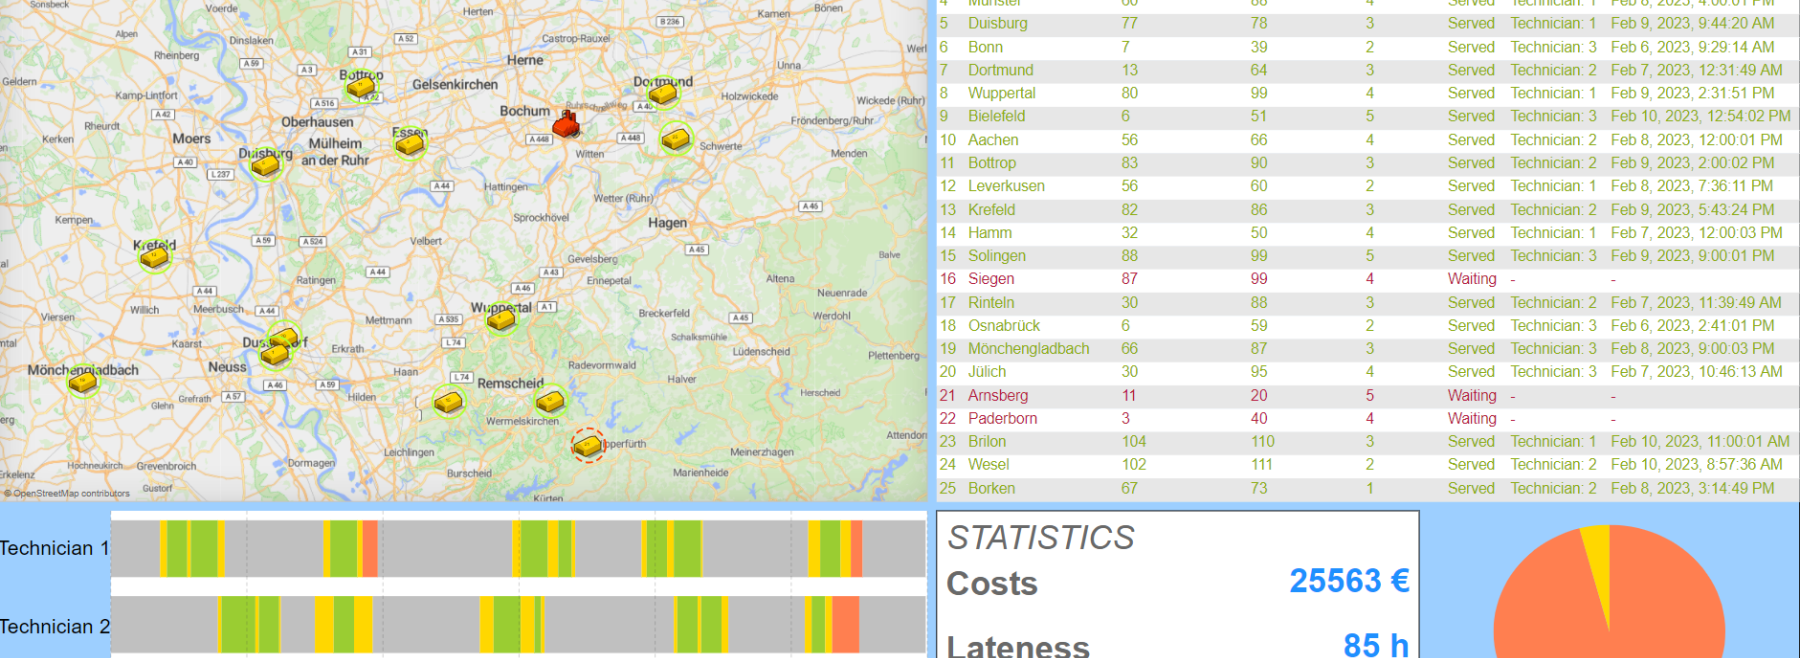Select the gold marker below Remscheid label
The width and height of the screenshot is (1800, 658).
[551, 402]
